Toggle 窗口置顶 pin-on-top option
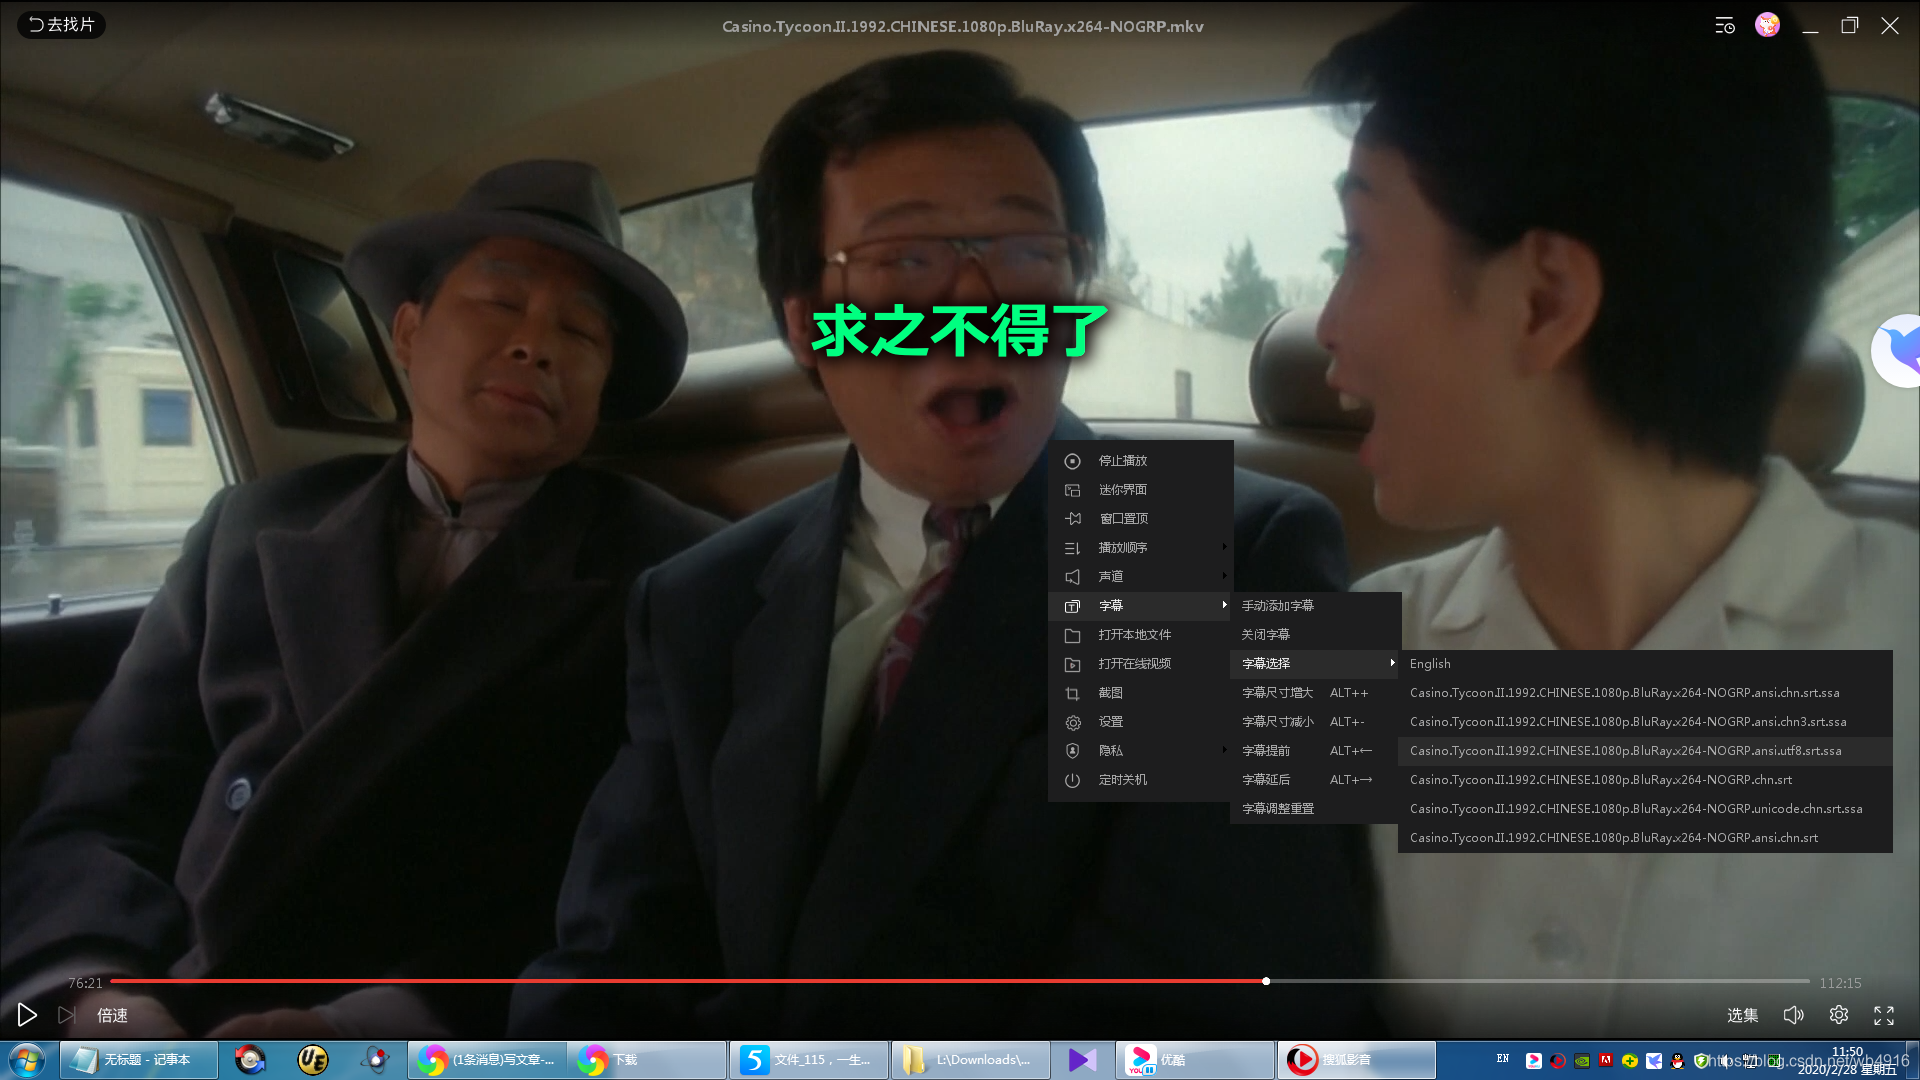 click(x=1123, y=519)
